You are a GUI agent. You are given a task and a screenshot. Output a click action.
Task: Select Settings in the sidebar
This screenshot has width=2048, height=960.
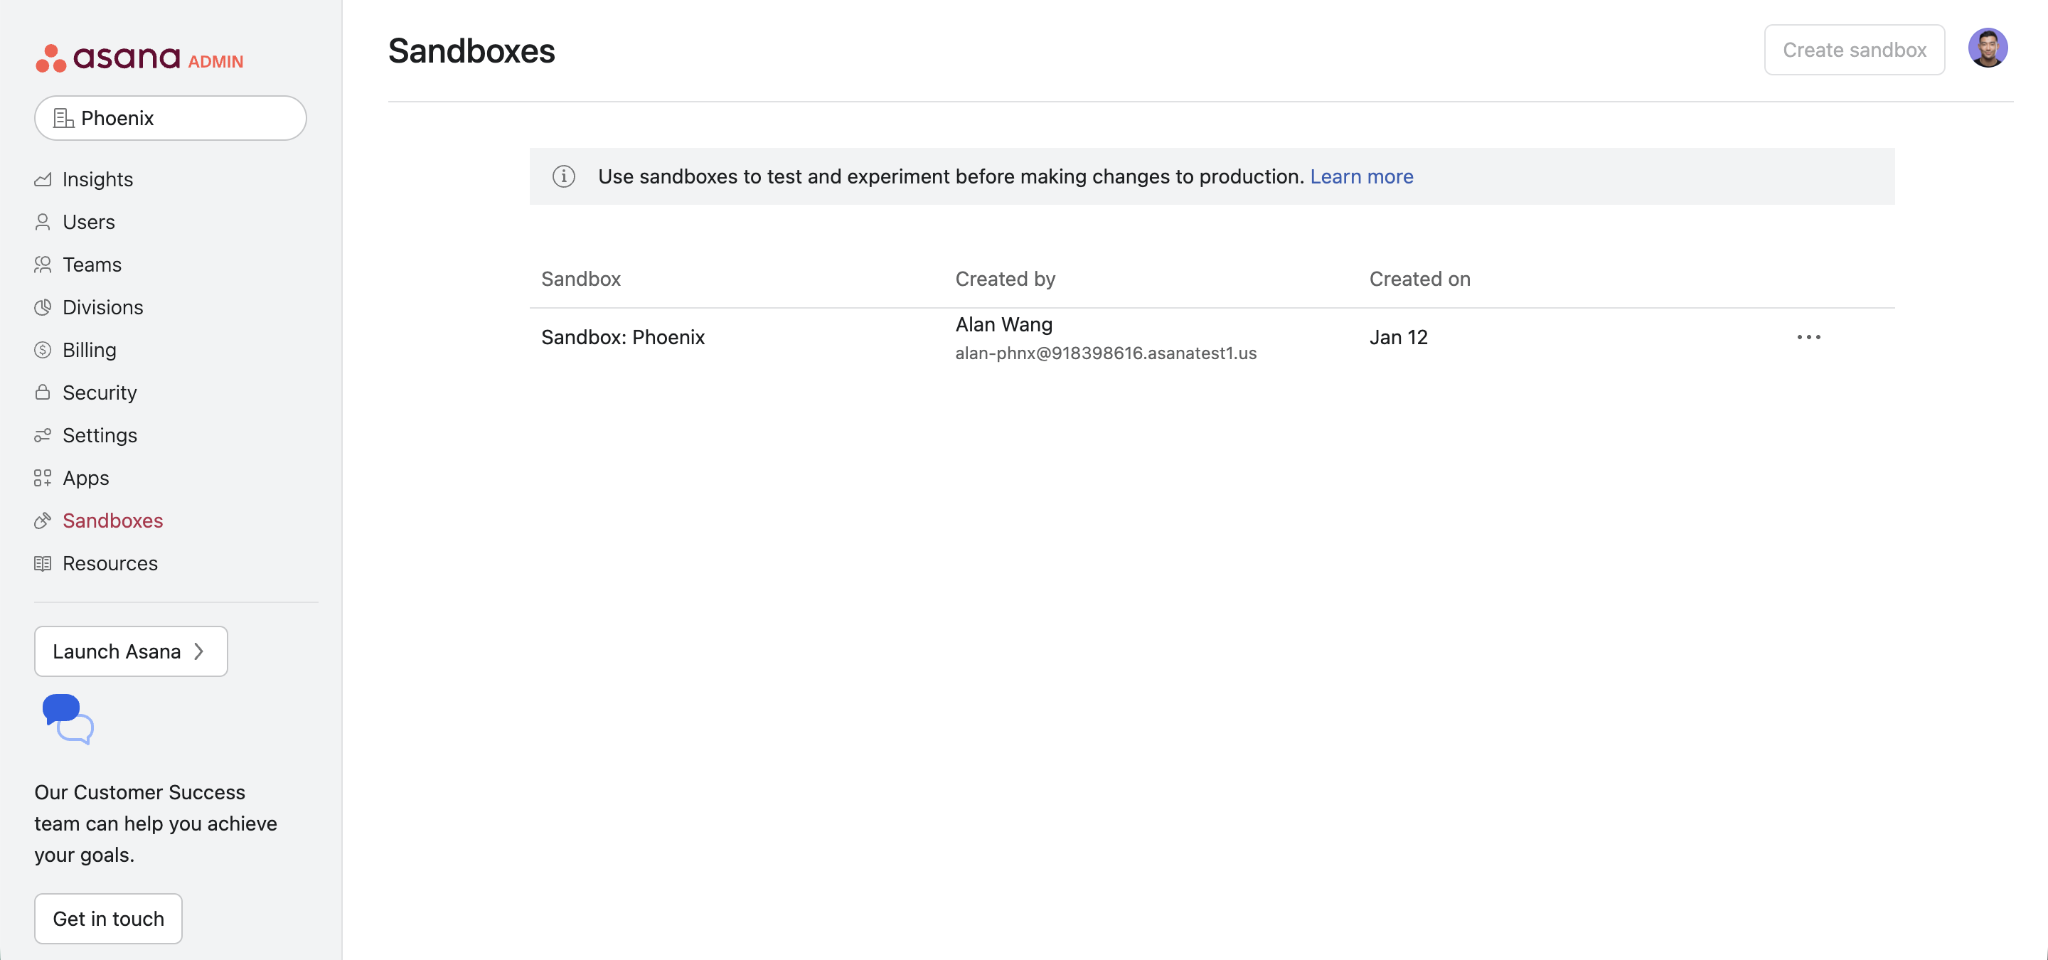tap(99, 436)
